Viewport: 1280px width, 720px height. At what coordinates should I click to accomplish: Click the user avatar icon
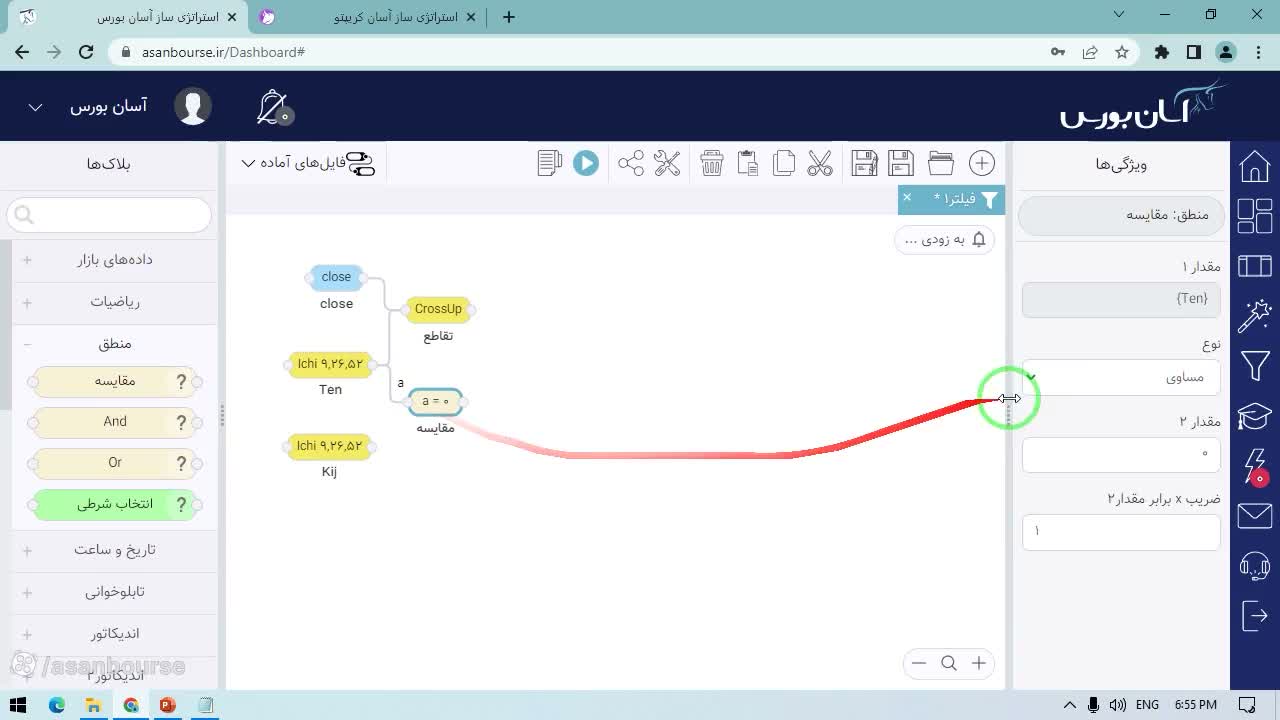point(193,106)
